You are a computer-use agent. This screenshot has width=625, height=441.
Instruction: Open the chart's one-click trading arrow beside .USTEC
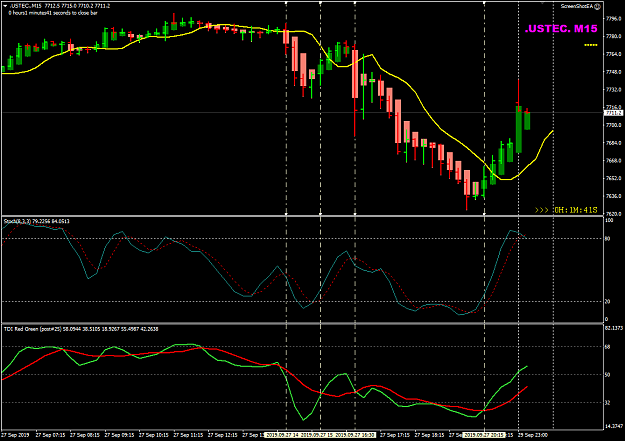[5, 6]
